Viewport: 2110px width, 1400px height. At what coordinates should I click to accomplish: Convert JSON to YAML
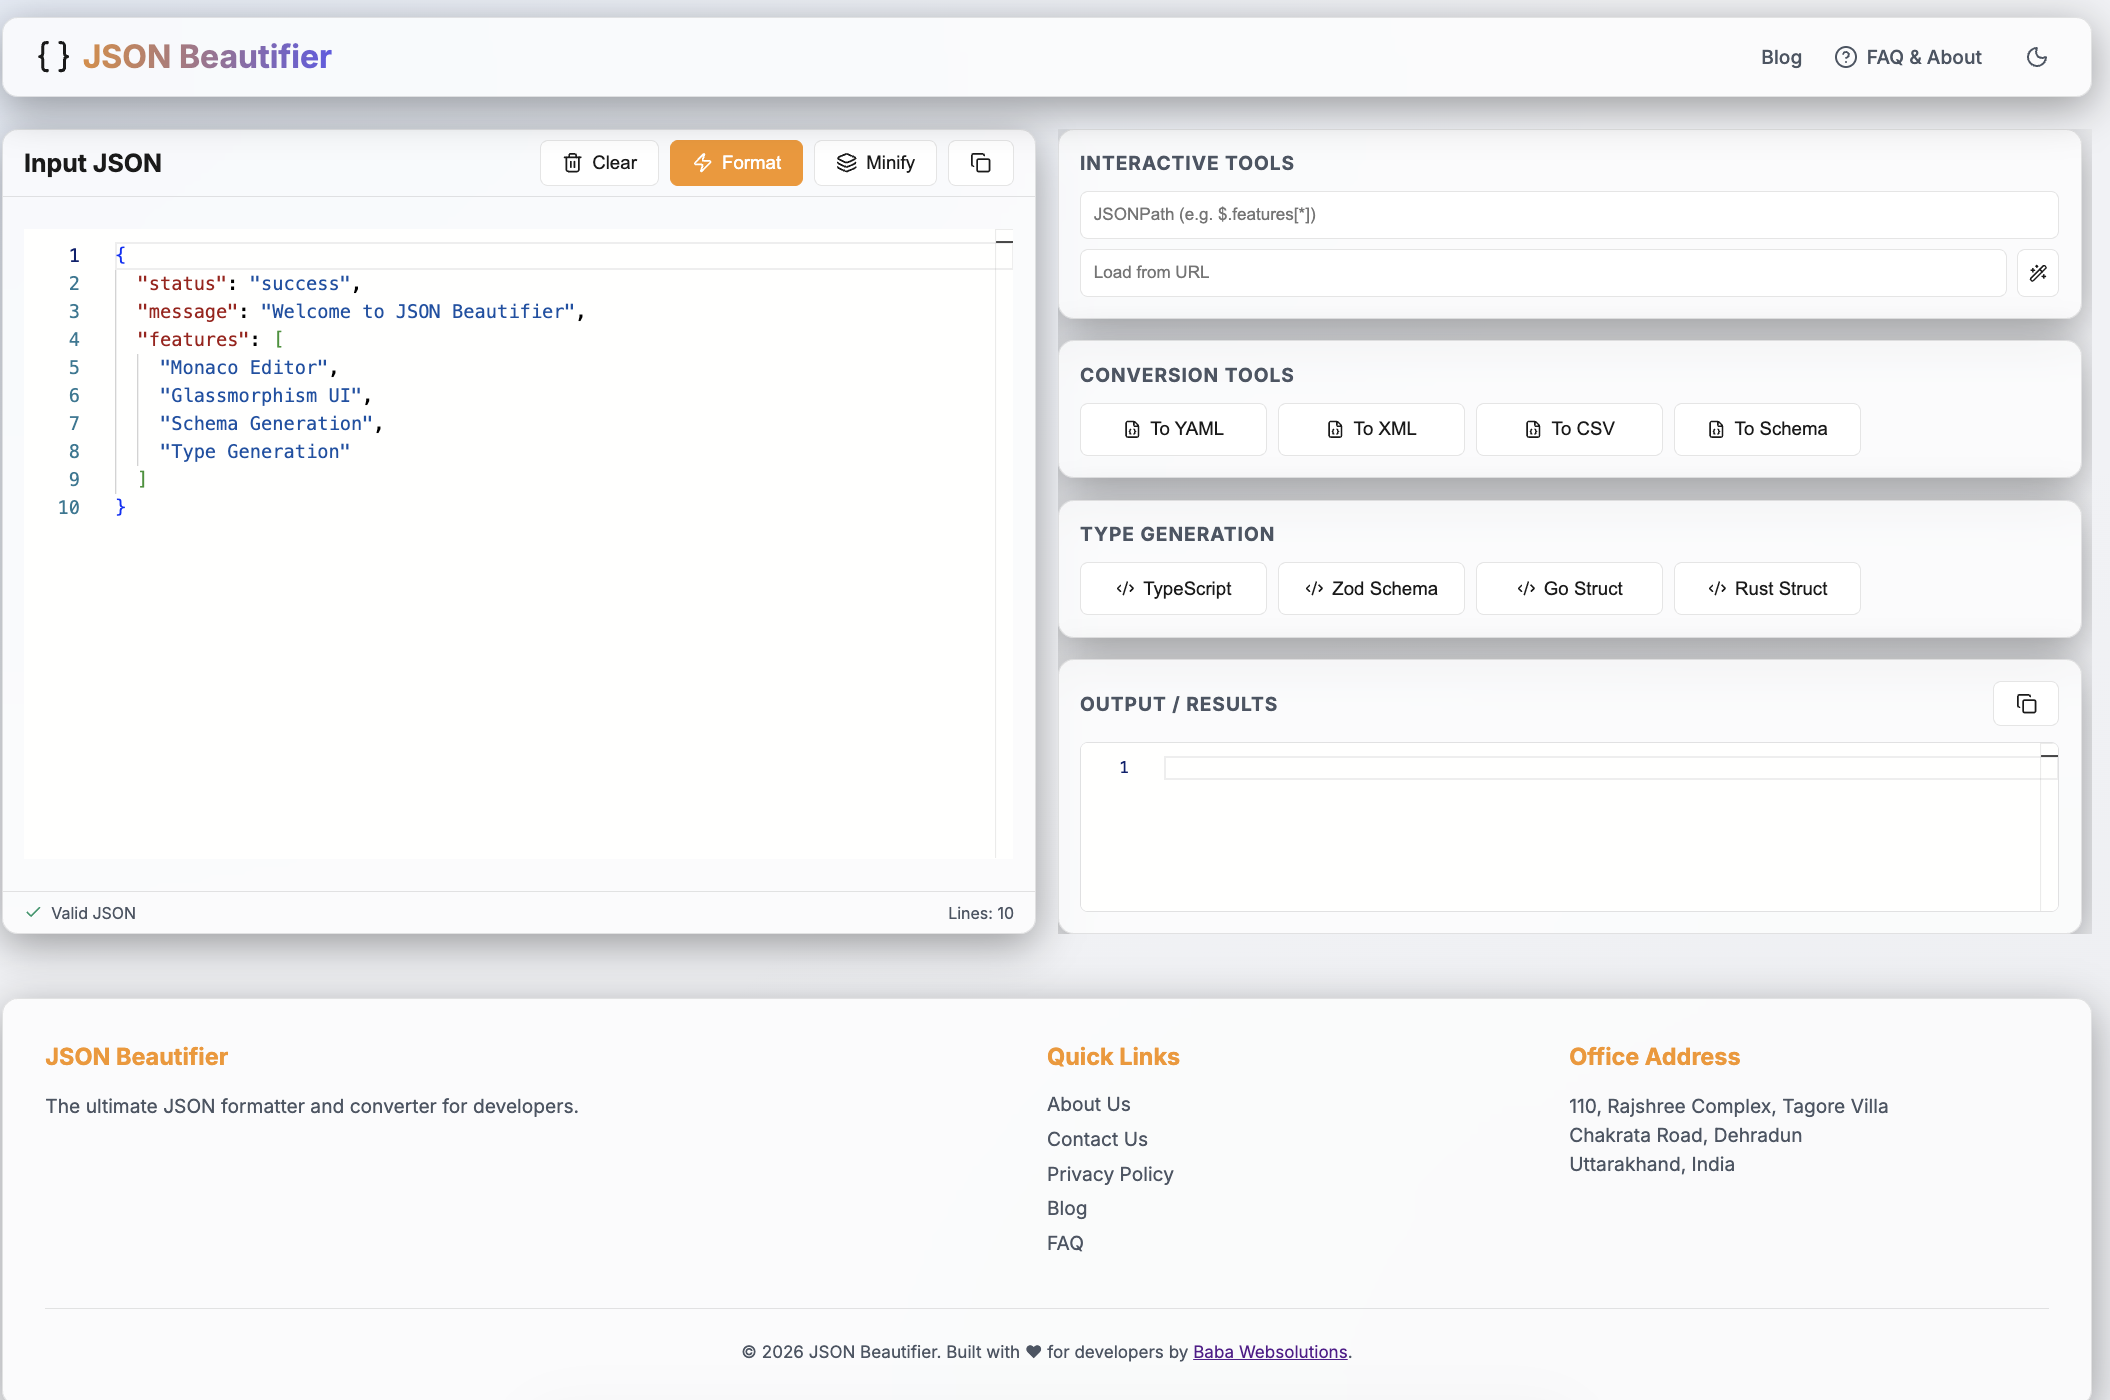[1173, 429]
